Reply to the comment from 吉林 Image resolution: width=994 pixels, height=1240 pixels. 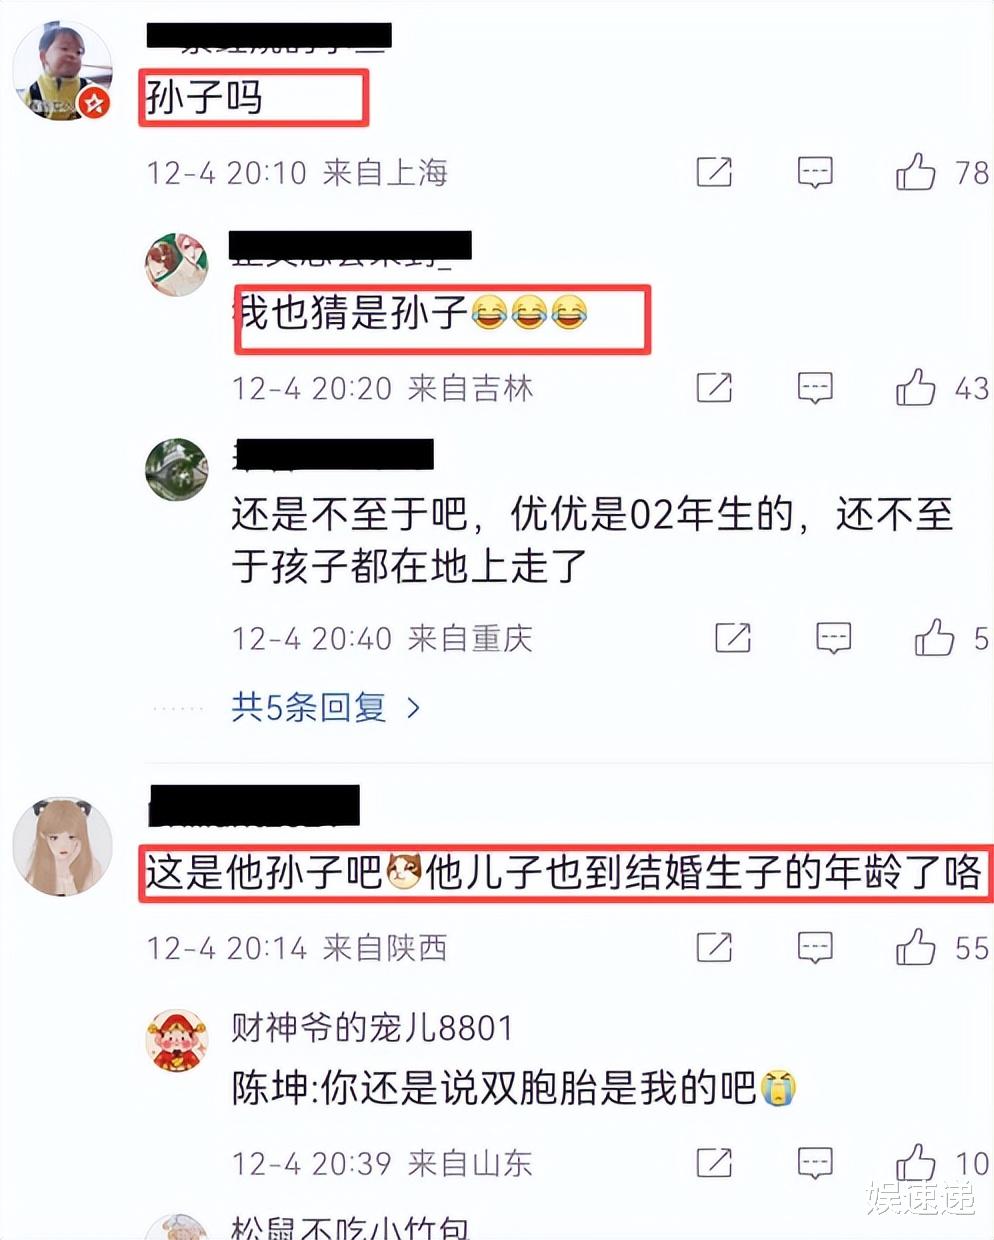pyautogui.click(x=815, y=388)
